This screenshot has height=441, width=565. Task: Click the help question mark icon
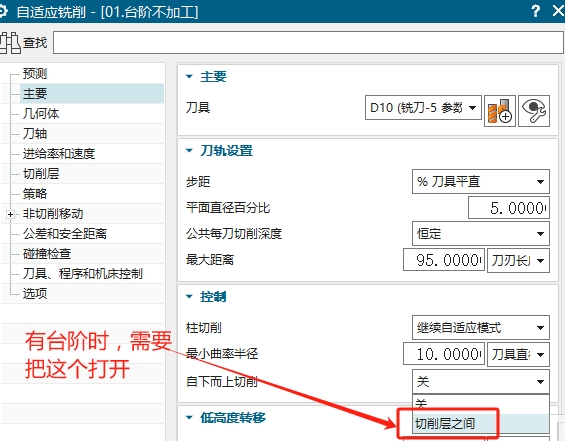(535, 11)
